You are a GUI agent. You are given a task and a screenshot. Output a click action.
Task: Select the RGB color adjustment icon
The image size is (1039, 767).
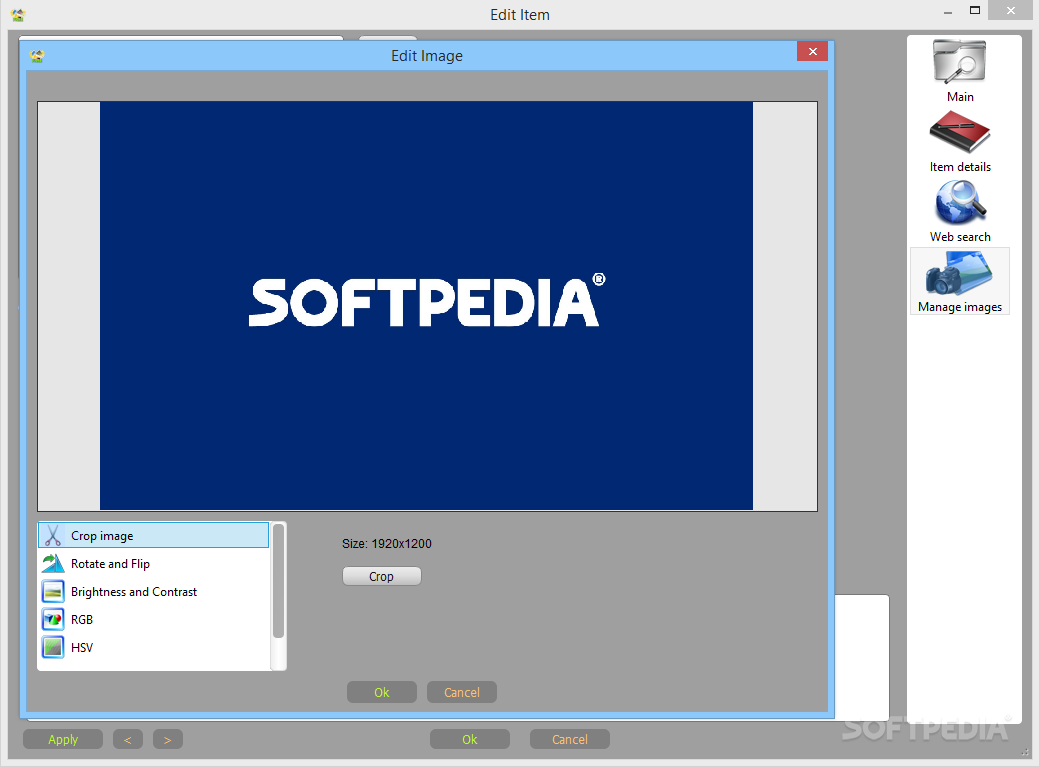pos(53,619)
